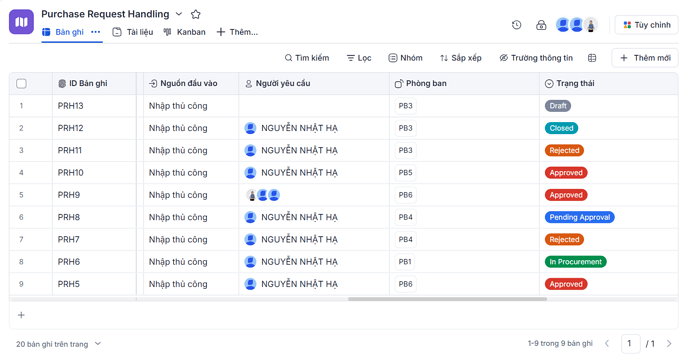Click the Approved status of PRH10
Screen dimensions: 690x364
[566, 173]
